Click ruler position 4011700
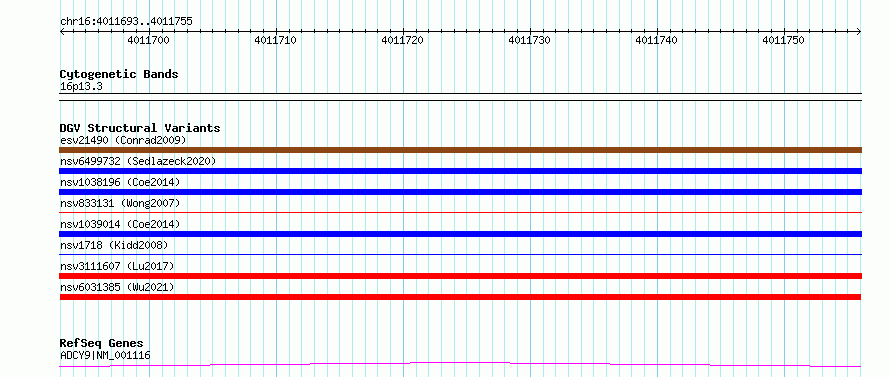Image resolution: width=890 pixels, height=377 pixels. tap(148, 40)
